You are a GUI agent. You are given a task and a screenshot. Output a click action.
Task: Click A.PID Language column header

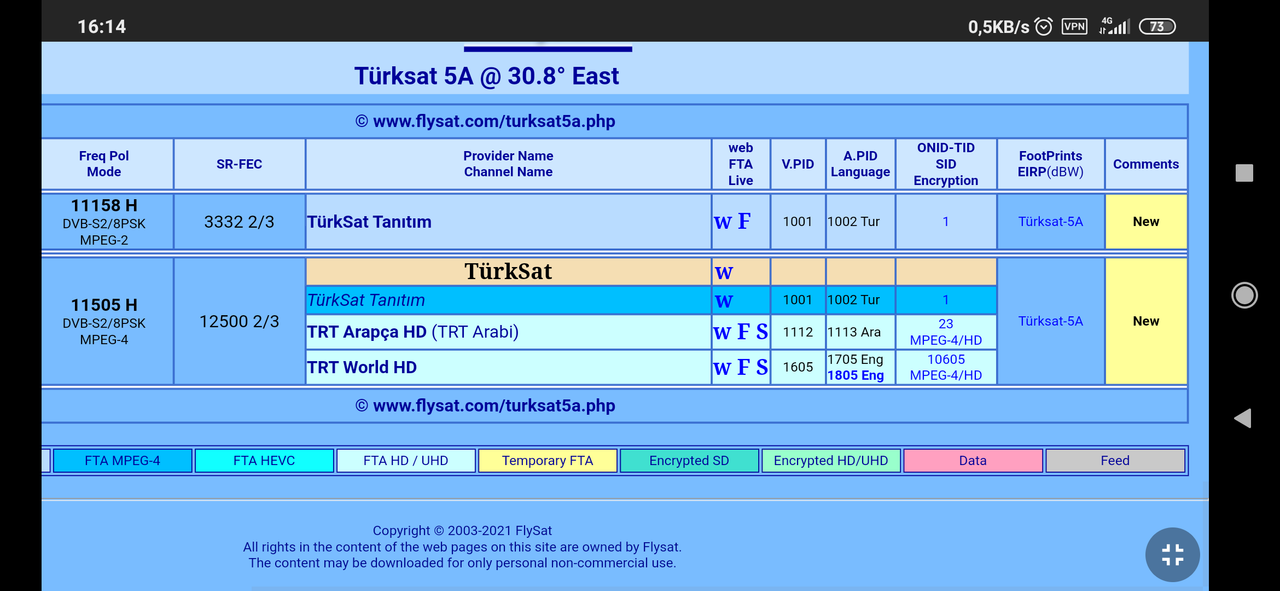point(860,164)
